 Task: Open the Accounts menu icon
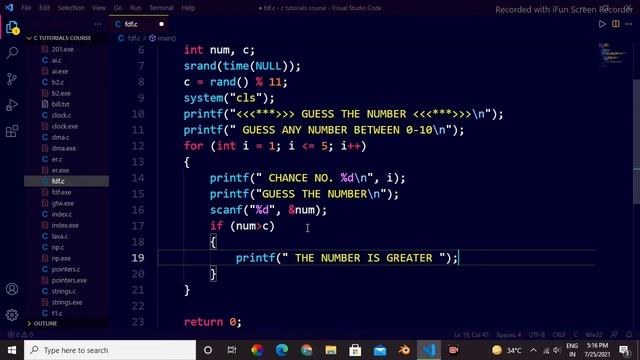point(12,289)
